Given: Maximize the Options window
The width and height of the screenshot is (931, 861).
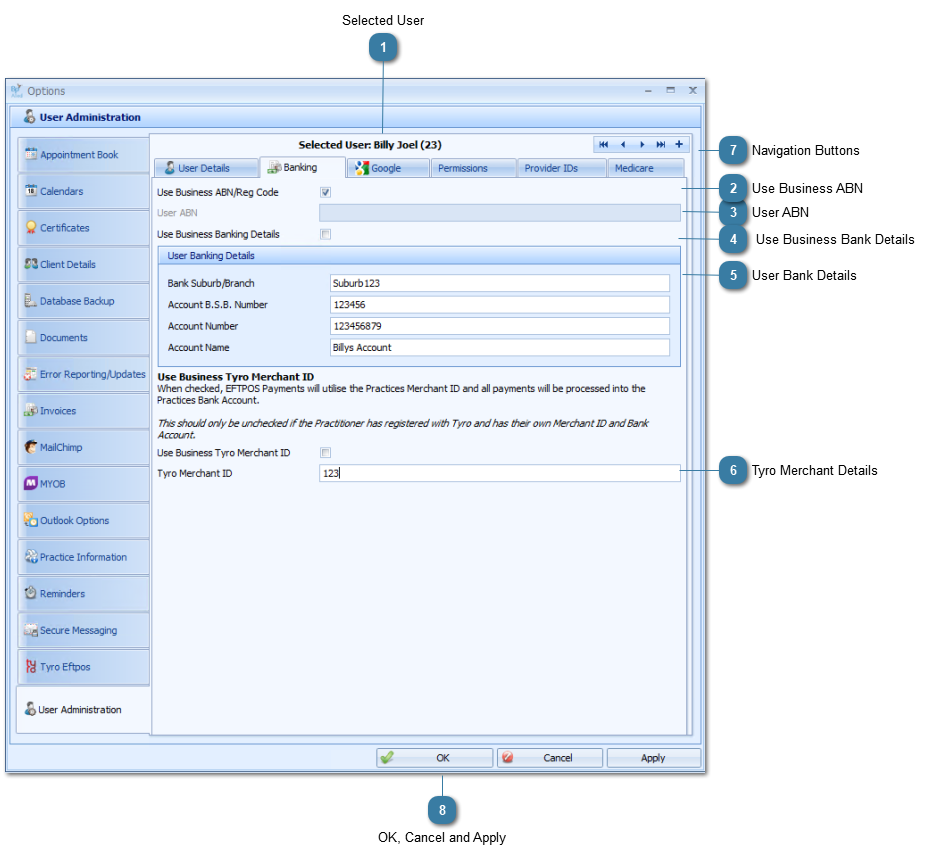Looking at the screenshot, I should [670, 90].
